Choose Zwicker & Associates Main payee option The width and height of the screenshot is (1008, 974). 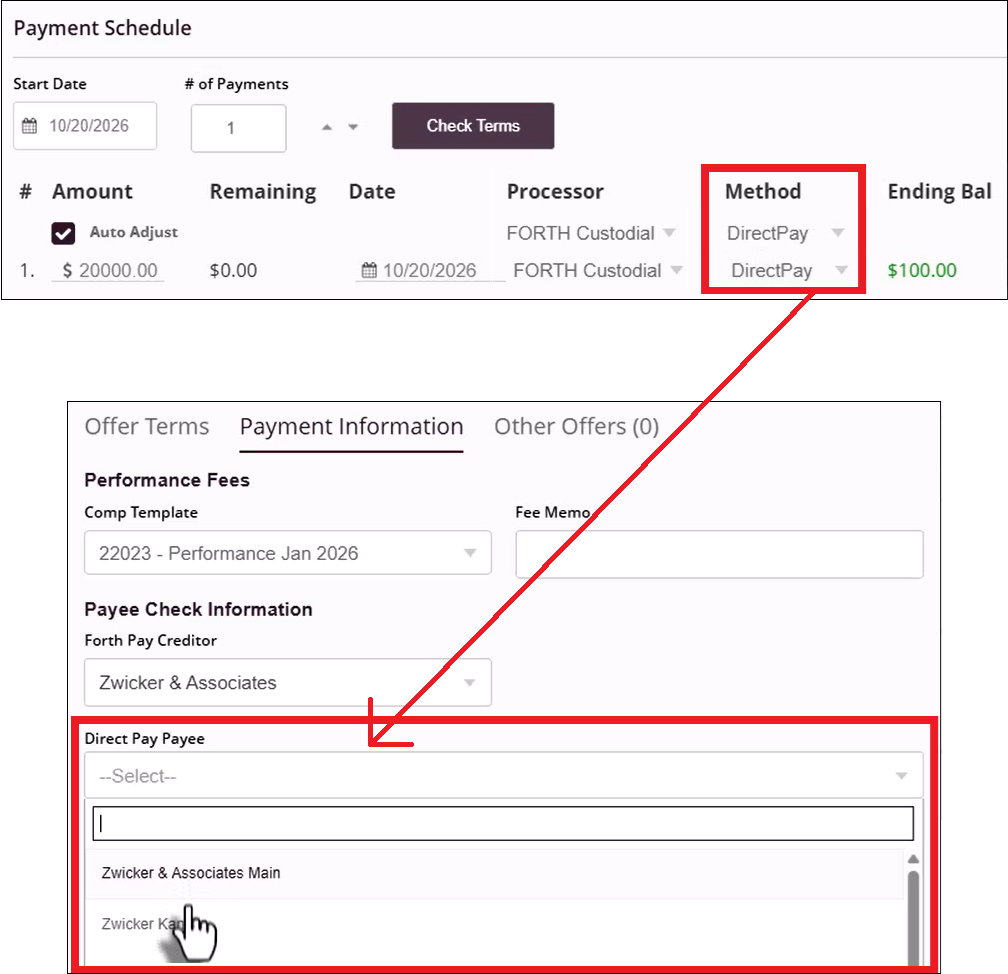pyautogui.click(x=495, y=873)
